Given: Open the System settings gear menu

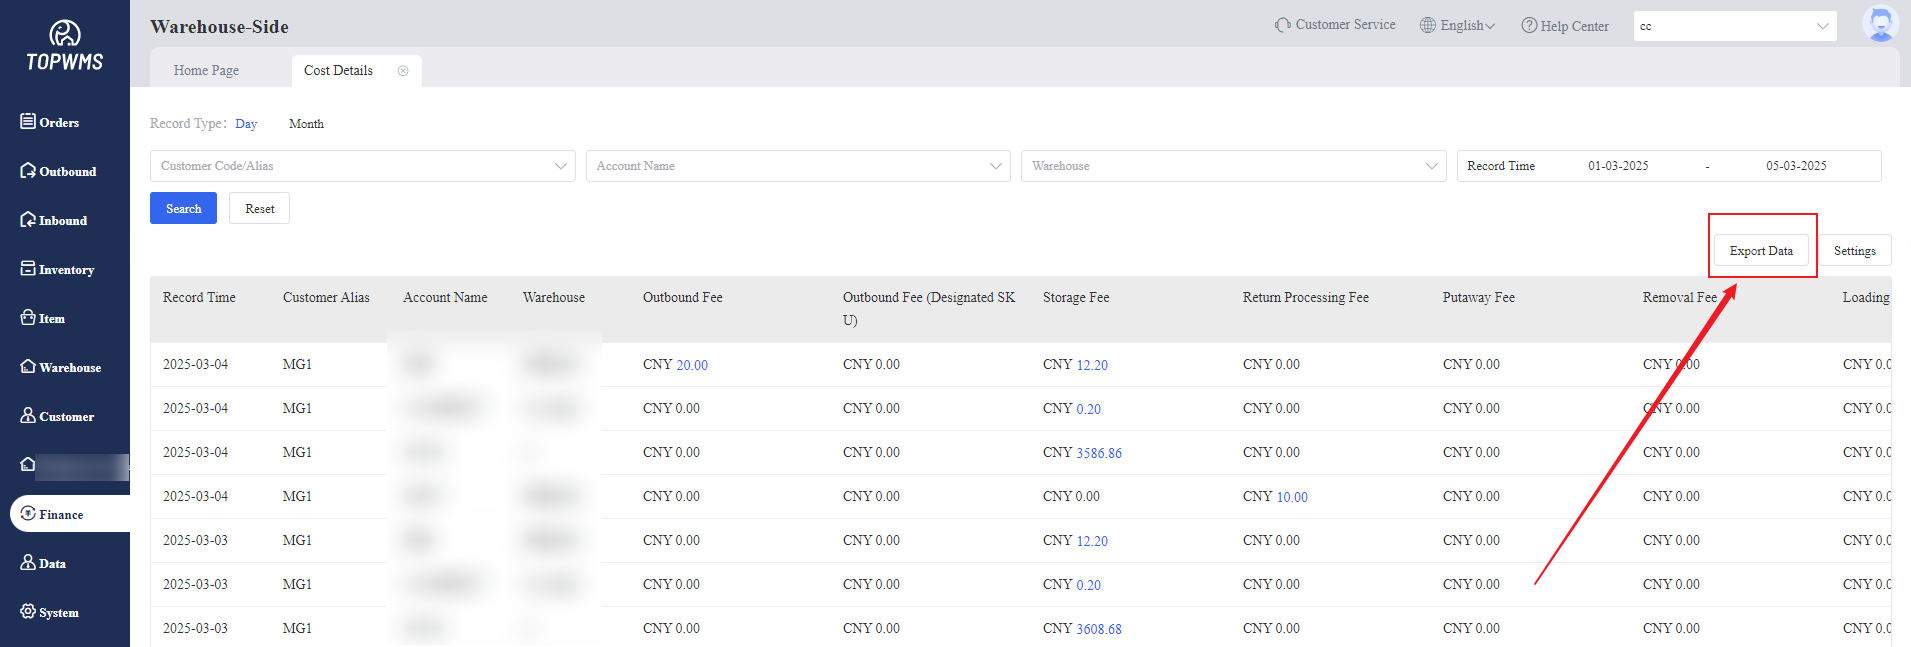Looking at the screenshot, I should pyautogui.click(x=49, y=612).
